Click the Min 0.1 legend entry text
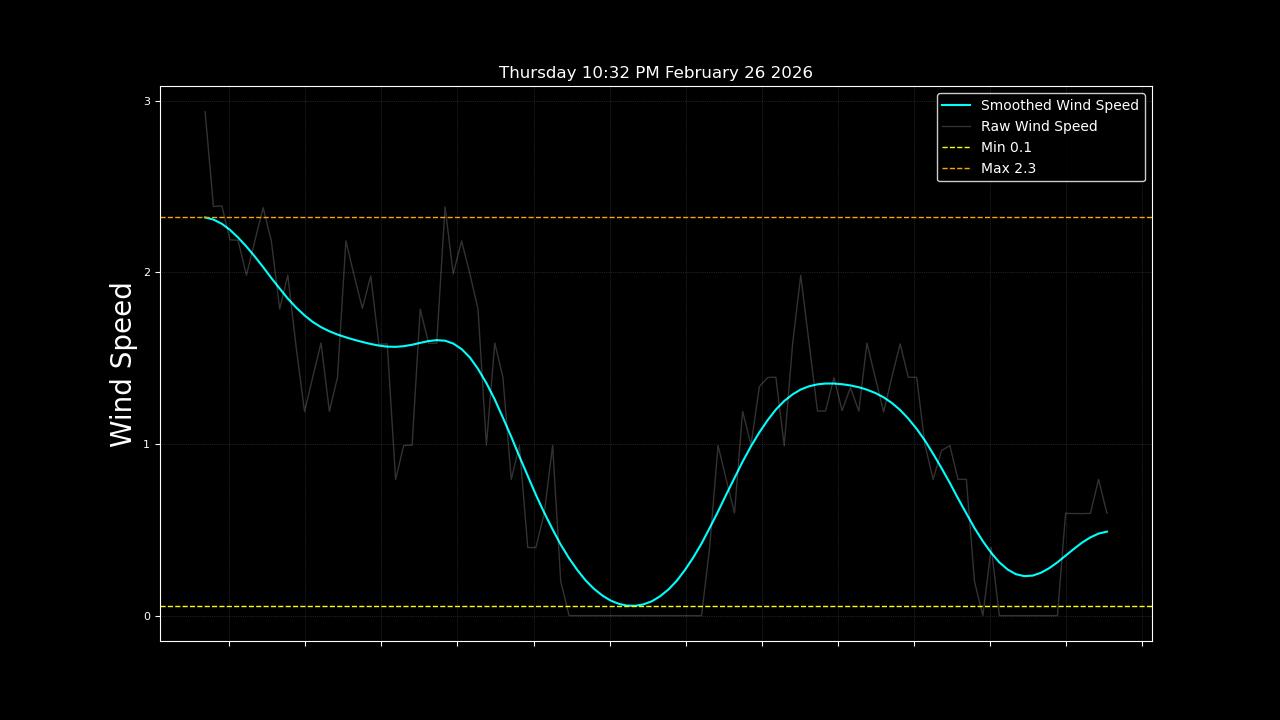Screen dimensions: 1280x720 point(1005,147)
